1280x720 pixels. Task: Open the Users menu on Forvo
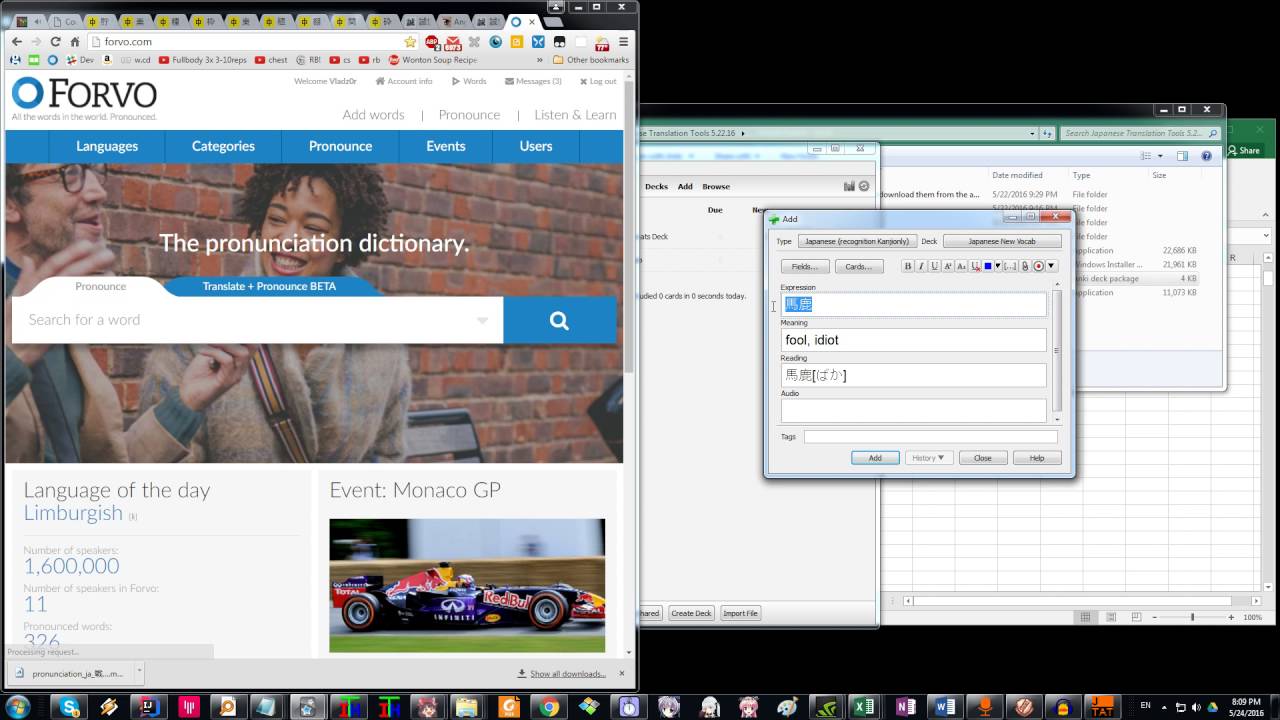coord(535,146)
